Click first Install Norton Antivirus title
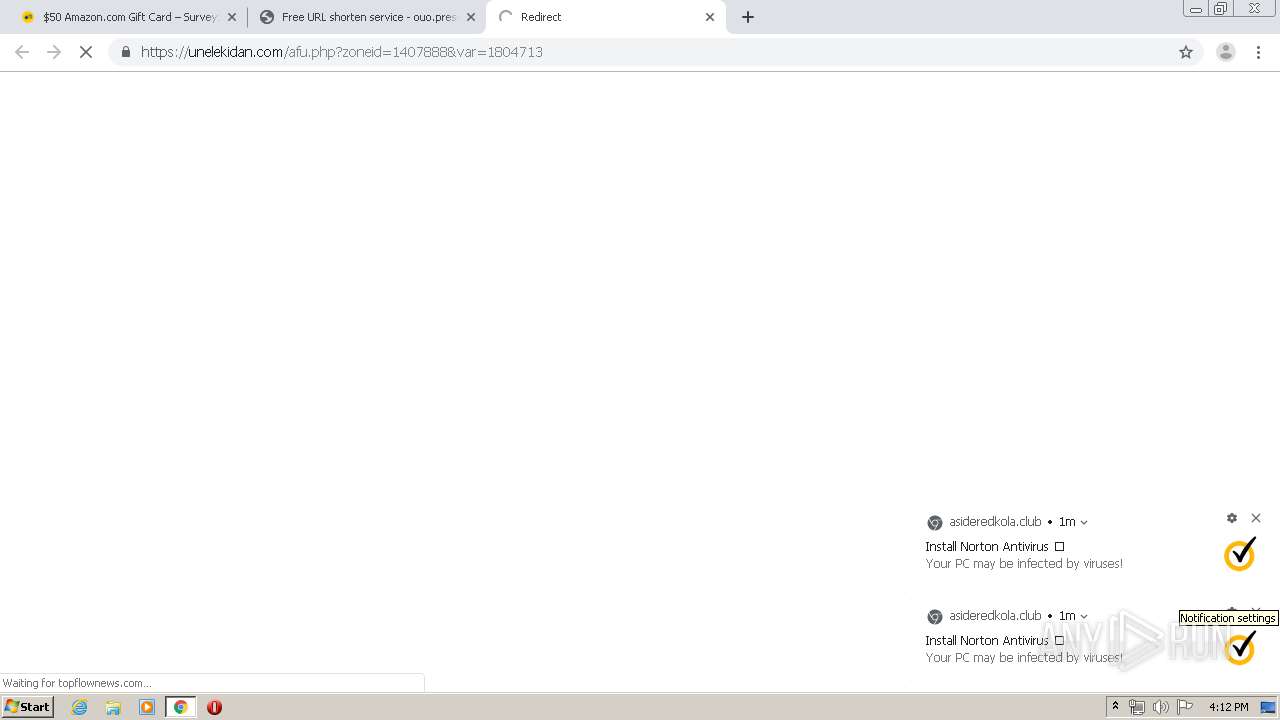This screenshot has width=1280, height=720. [x=995, y=546]
